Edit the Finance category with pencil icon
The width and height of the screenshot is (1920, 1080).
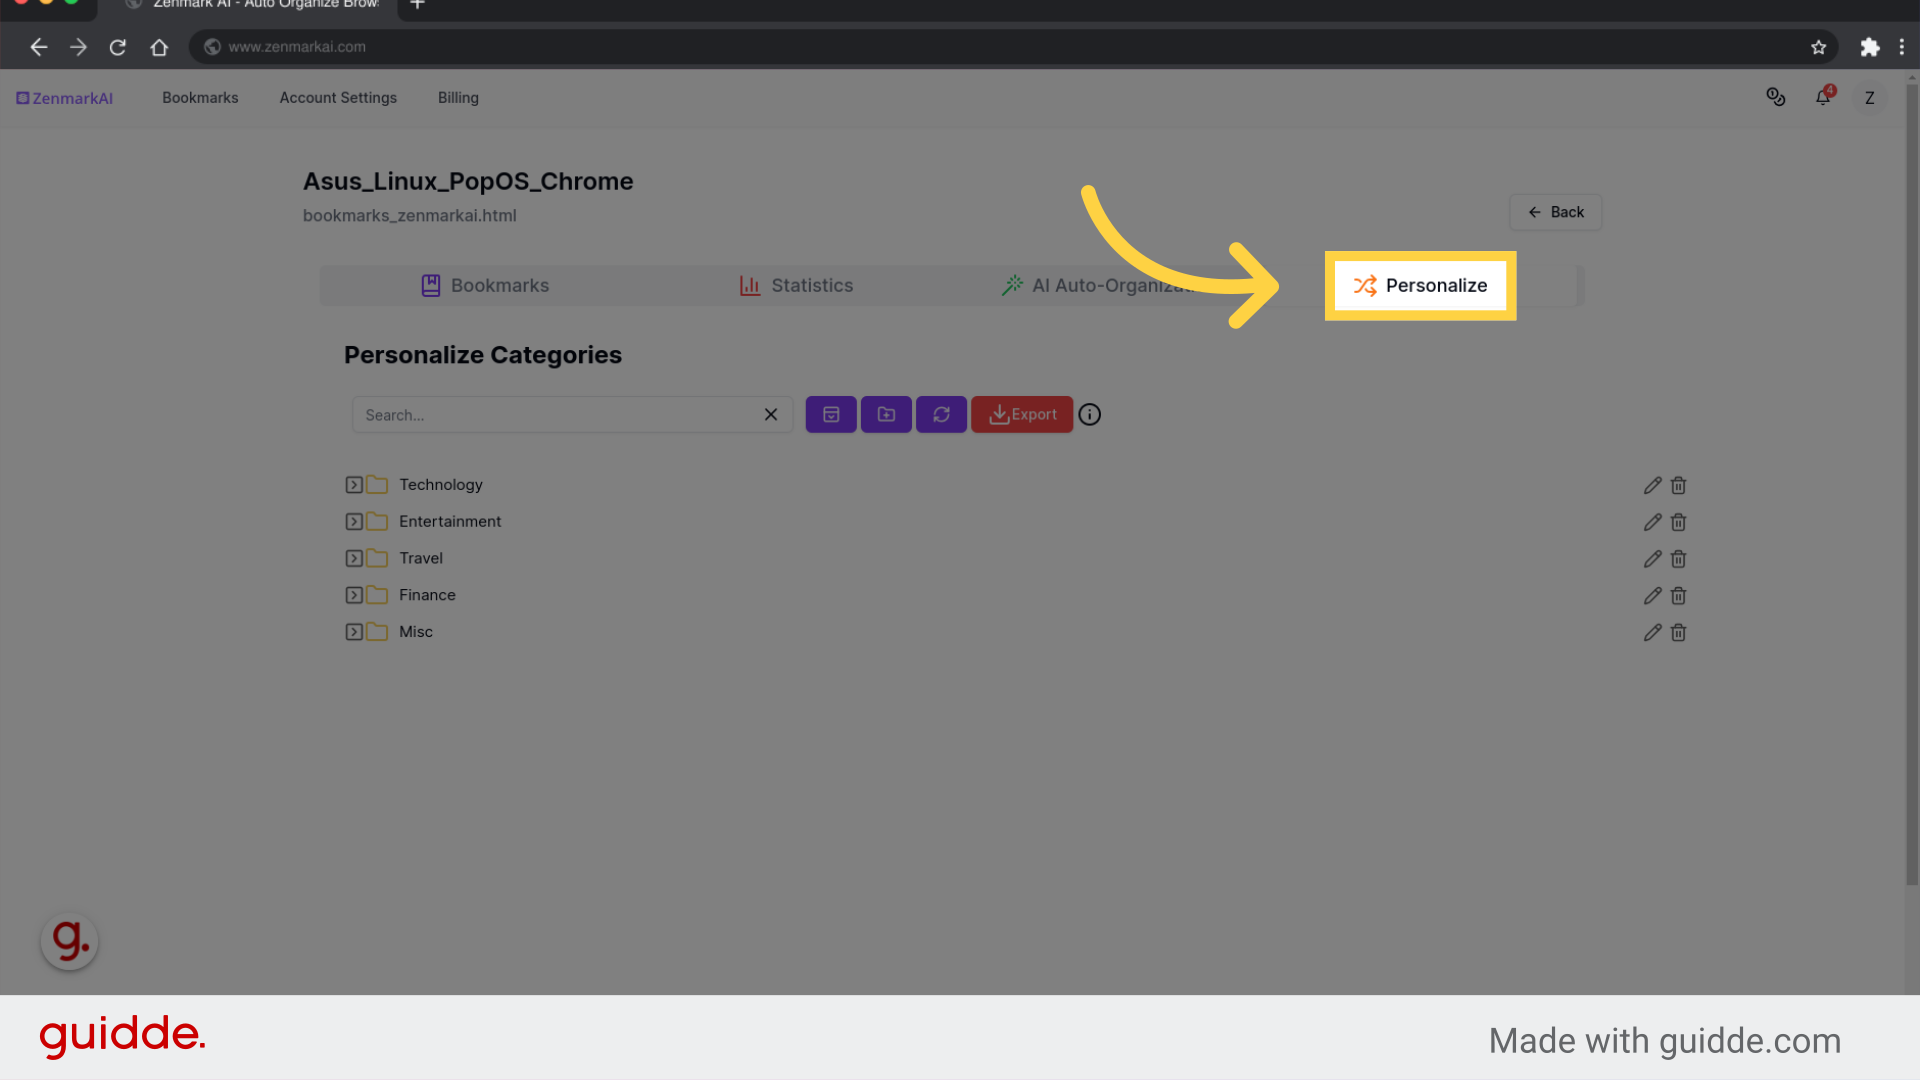(x=1652, y=596)
